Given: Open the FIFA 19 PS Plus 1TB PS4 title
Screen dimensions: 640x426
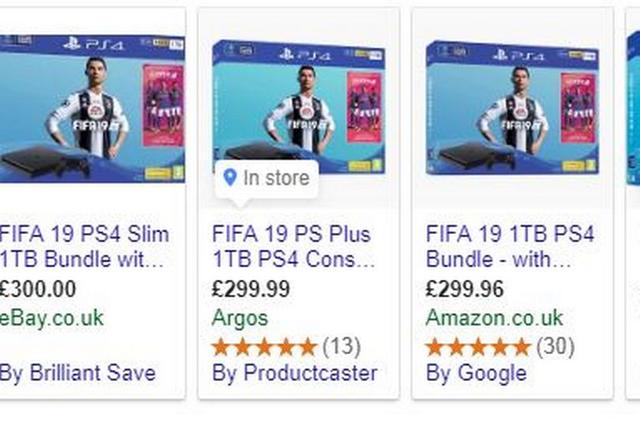Looking at the screenshot, I should click(x=294, y=247).
